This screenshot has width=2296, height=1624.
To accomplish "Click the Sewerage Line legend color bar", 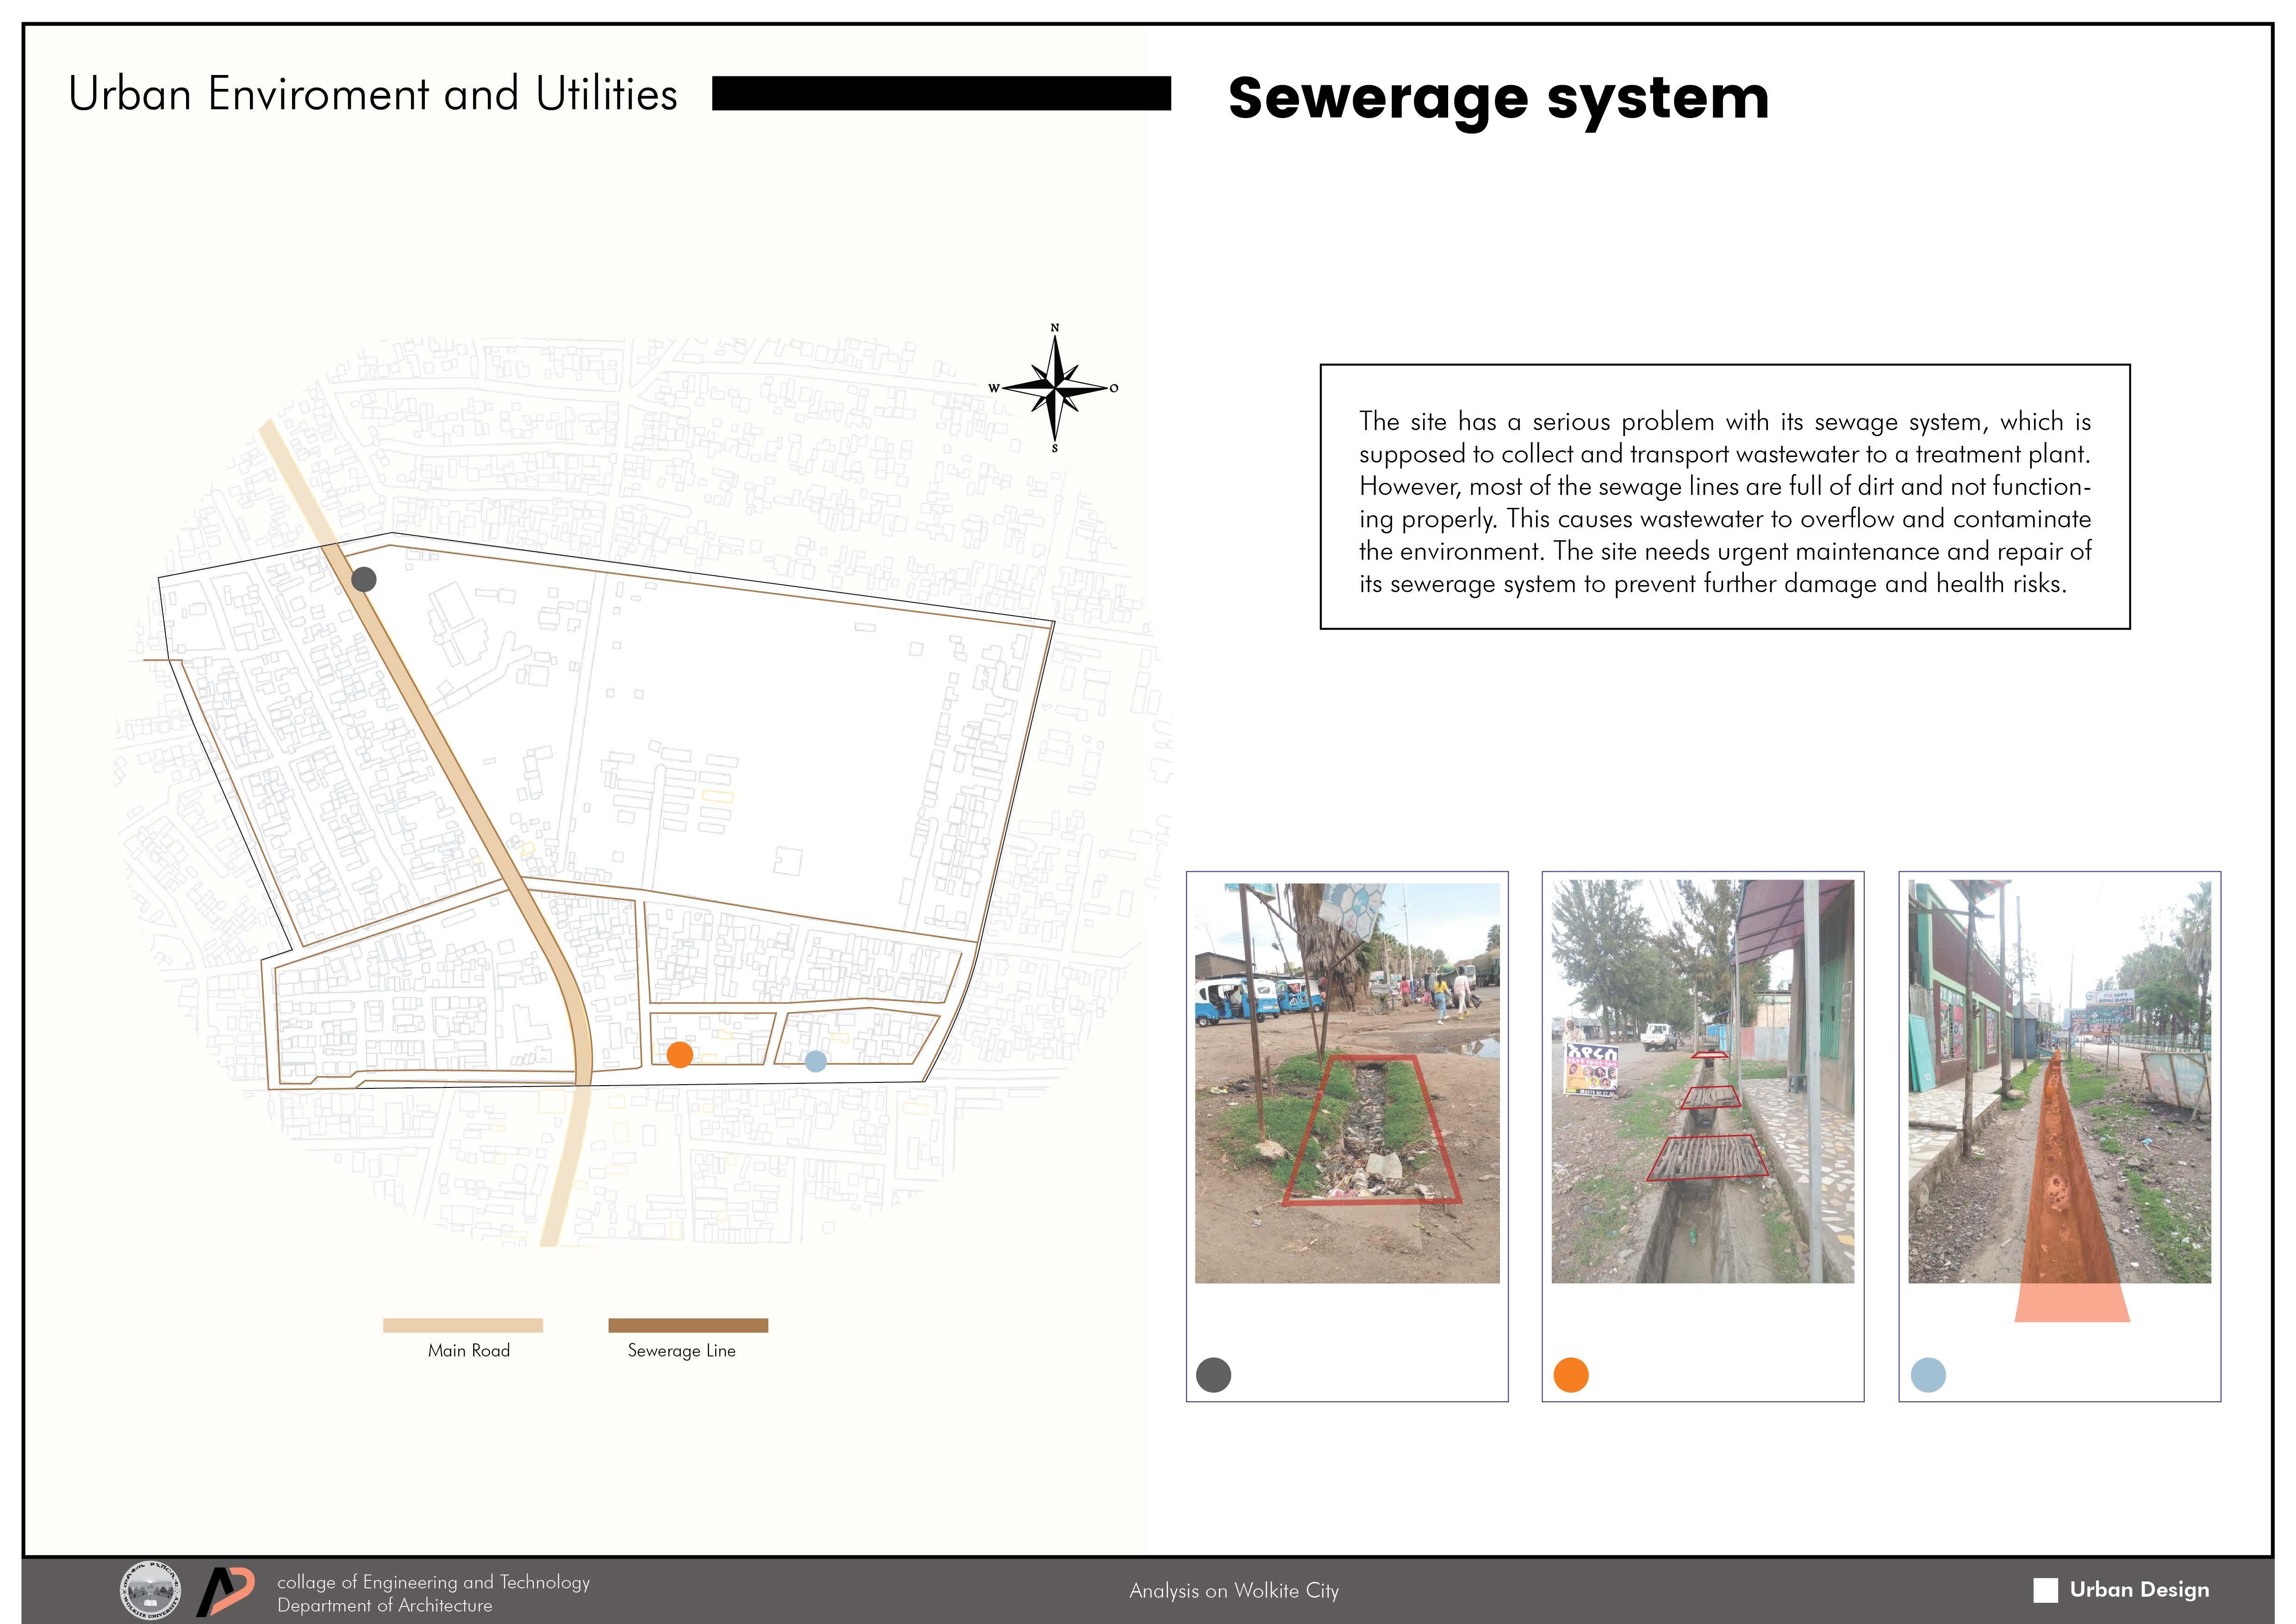I will coord(688,1325).
